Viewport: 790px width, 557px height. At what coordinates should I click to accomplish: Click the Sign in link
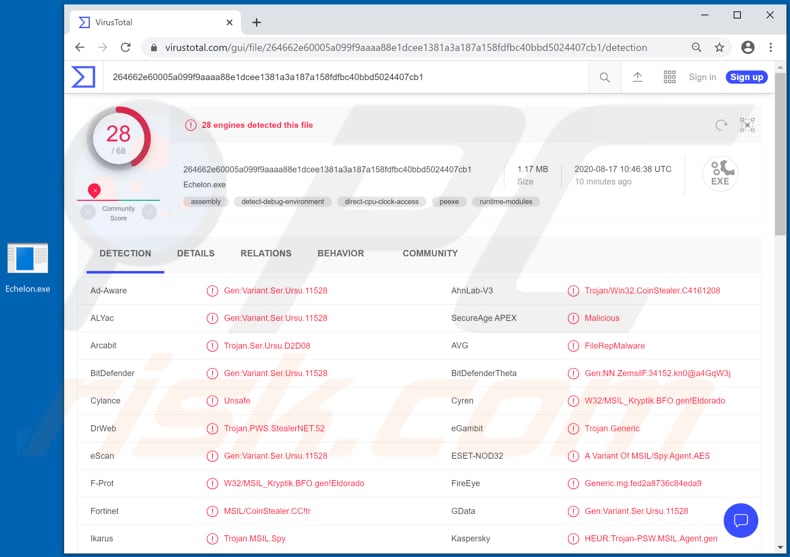(702, 77)
